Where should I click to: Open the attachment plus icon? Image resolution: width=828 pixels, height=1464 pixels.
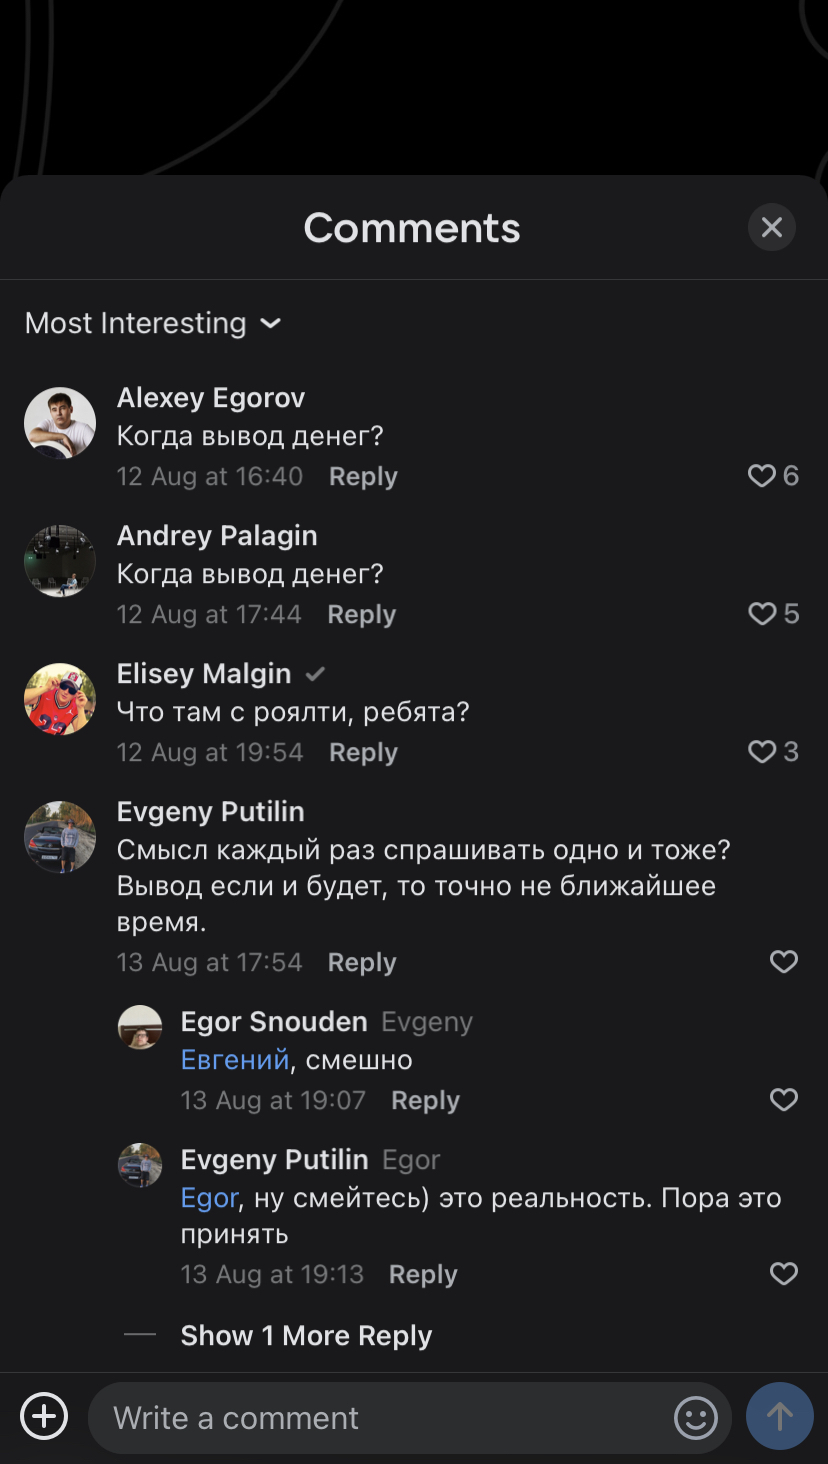(x=44, y=1417)
